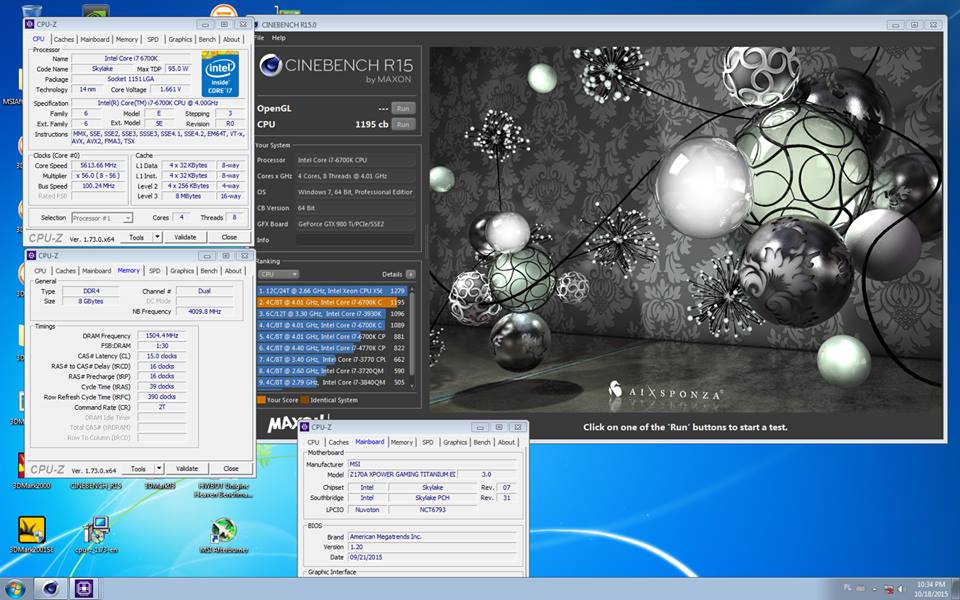This screenshot has height=600, width=960.
Task: Open Tools dropdown arrow in CPU tab window
Action: click(x=157, y=237)
